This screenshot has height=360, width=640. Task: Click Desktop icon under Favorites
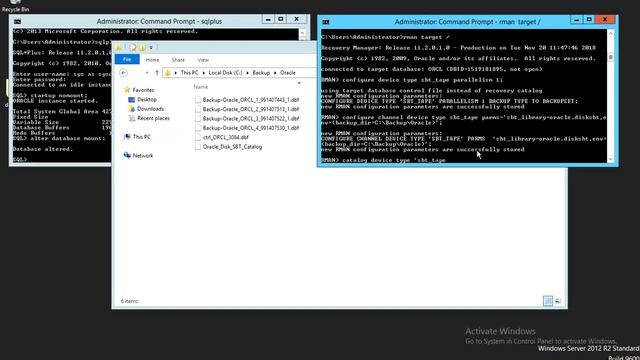[131, 100]
